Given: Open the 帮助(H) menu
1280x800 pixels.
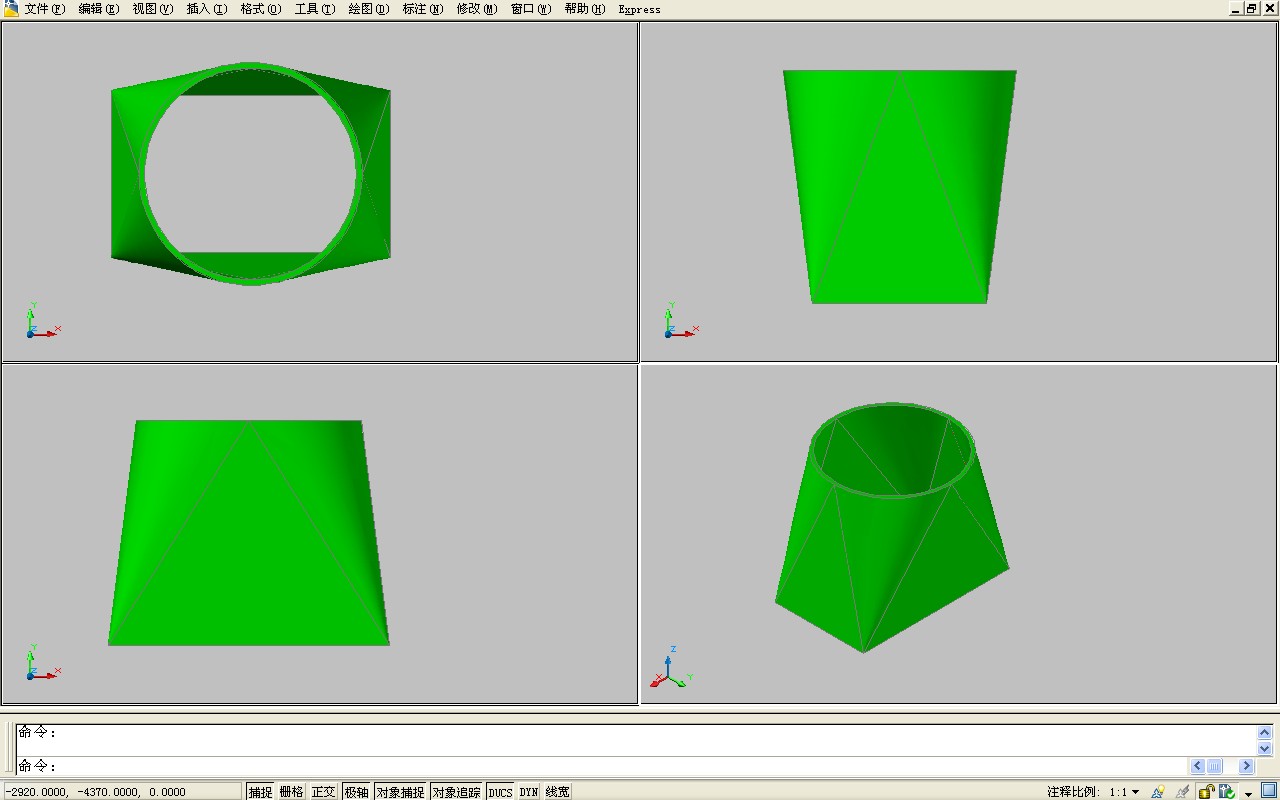Looking at the screenshot, I should pyautogui.click(x=584, y=9).
